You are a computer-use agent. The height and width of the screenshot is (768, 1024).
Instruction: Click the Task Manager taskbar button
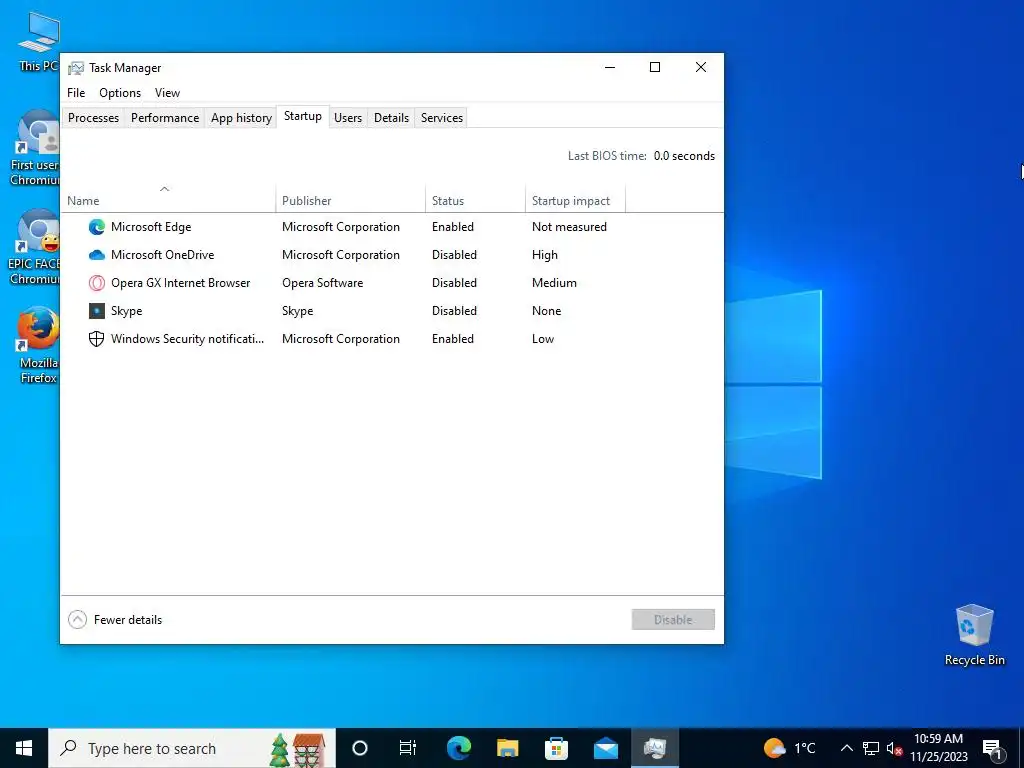654,748
